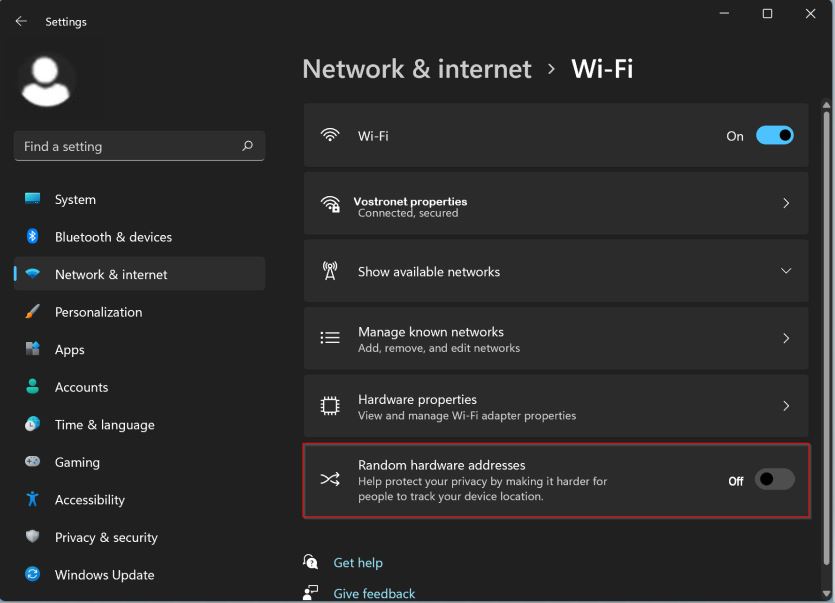The width and height of the screenshot is (835, 603).
Task: Click the back arrow in Settings
Action: tap(21, 21)
